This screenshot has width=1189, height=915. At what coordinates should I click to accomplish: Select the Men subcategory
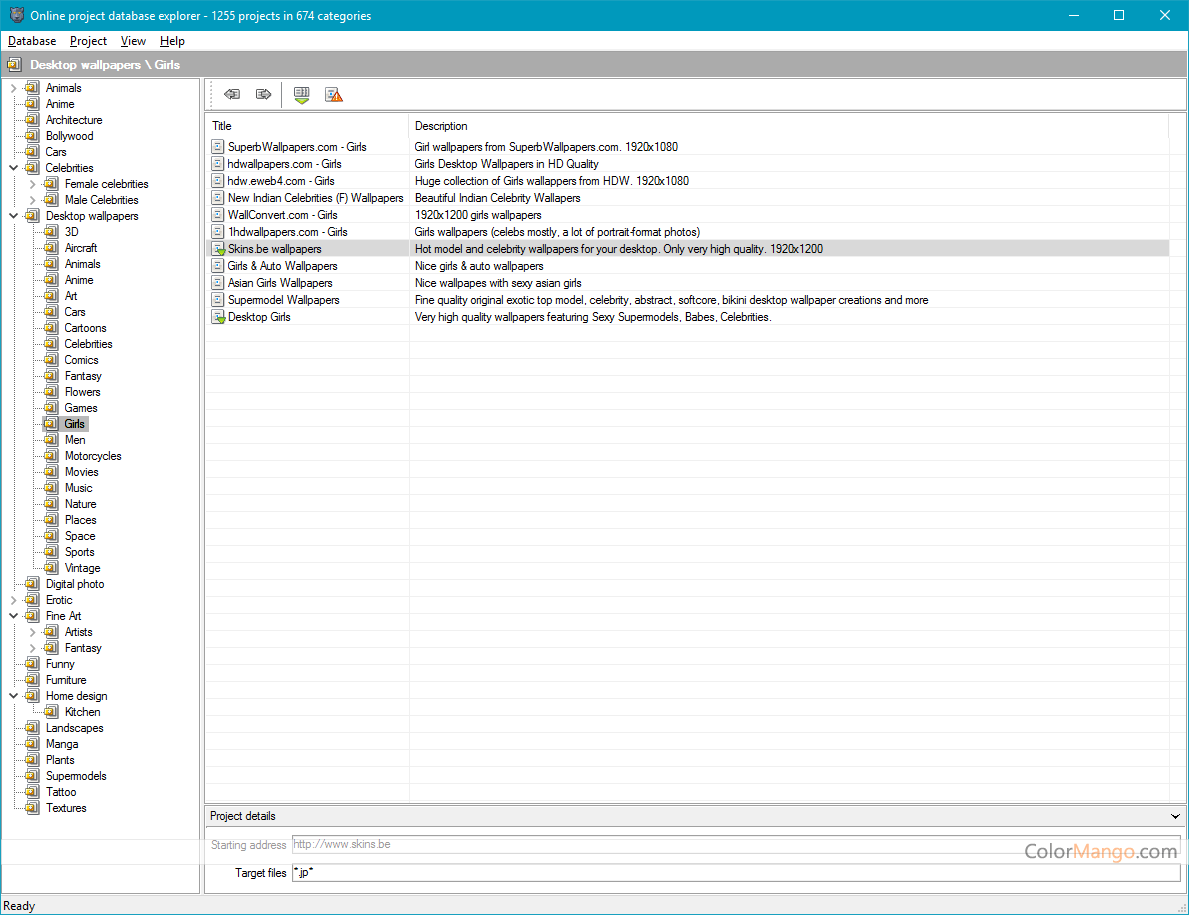(75, 440)
